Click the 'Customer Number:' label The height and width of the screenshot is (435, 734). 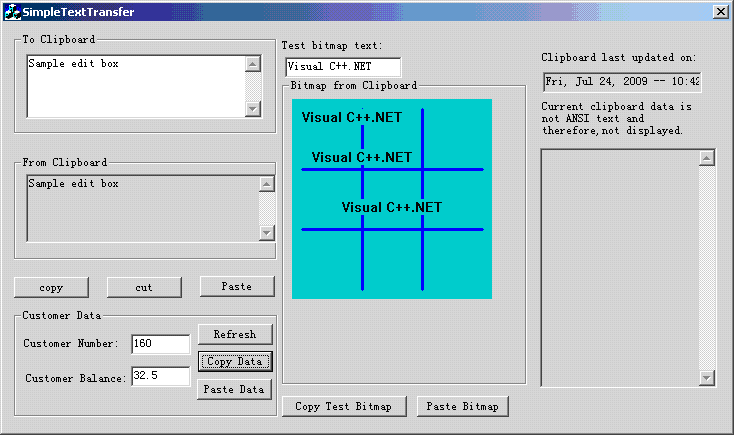click(x=71, y=343)
